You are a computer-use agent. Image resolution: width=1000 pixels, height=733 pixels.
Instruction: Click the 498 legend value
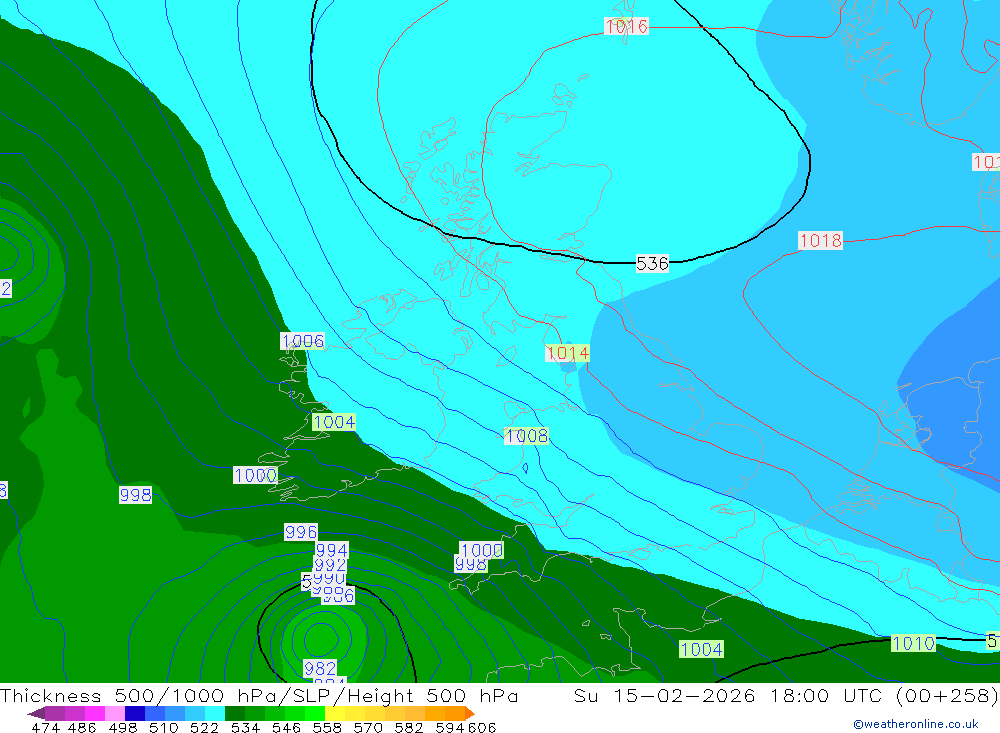pos(123,727)
